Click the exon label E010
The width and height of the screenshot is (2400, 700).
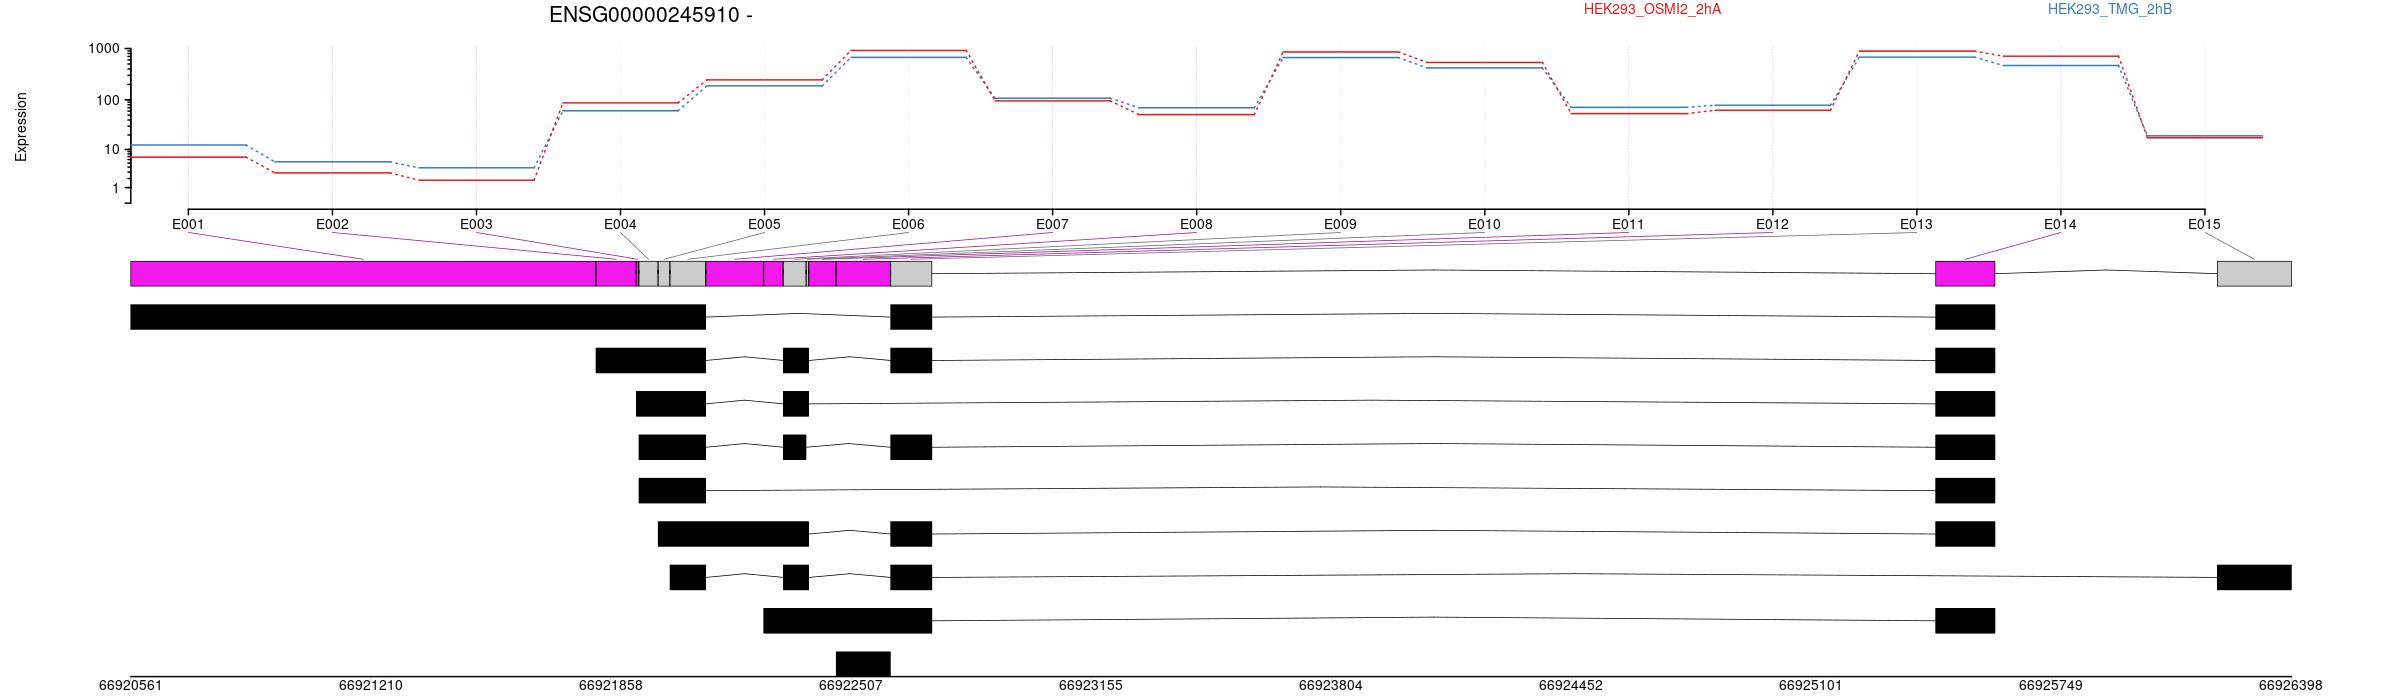[x=1484, y=224]
